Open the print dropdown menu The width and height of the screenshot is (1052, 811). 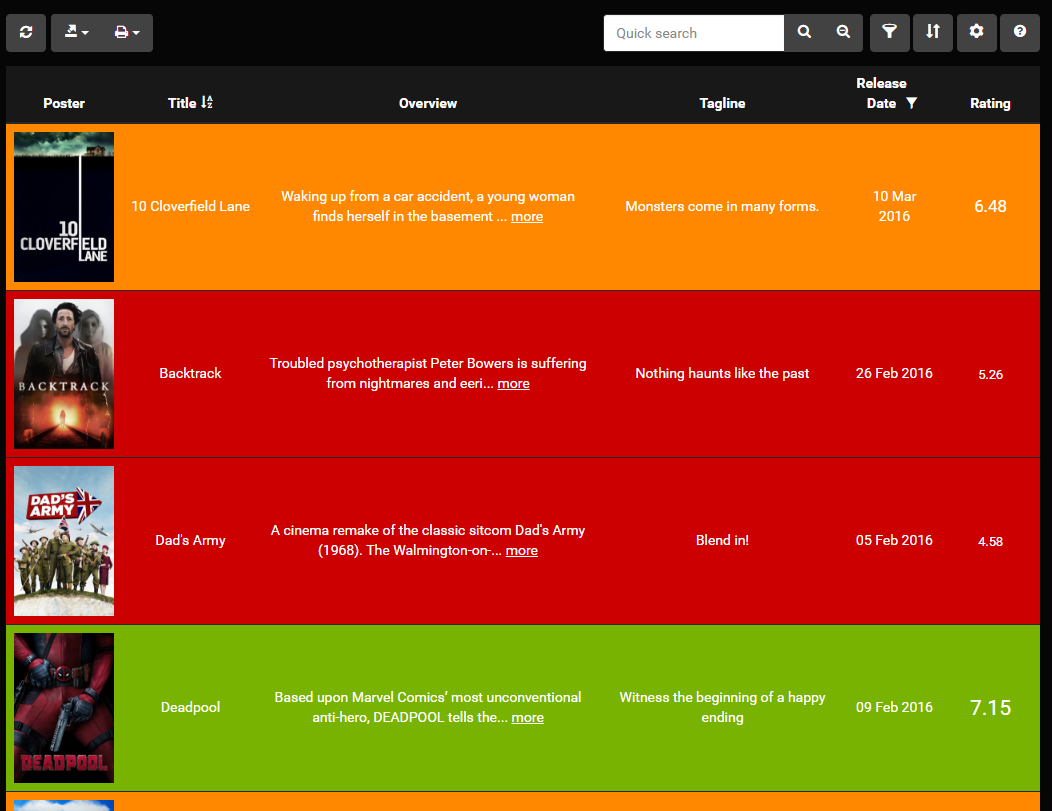coord(126,33)
